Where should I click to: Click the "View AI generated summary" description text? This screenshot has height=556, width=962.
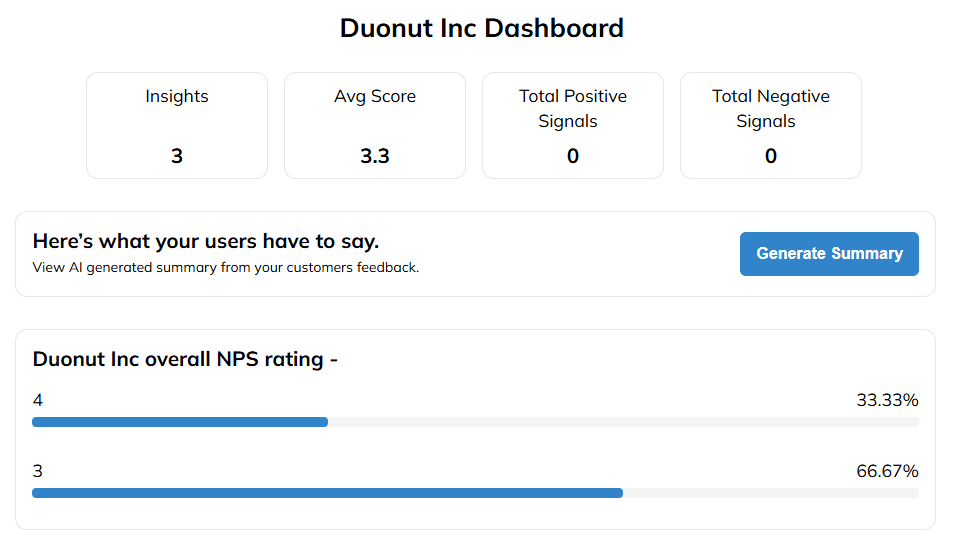(226, 268)
